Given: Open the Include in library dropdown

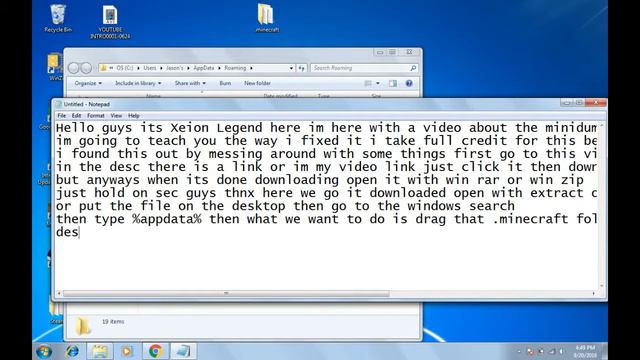Looking at the screenshot, I should [x=138, y=83].
